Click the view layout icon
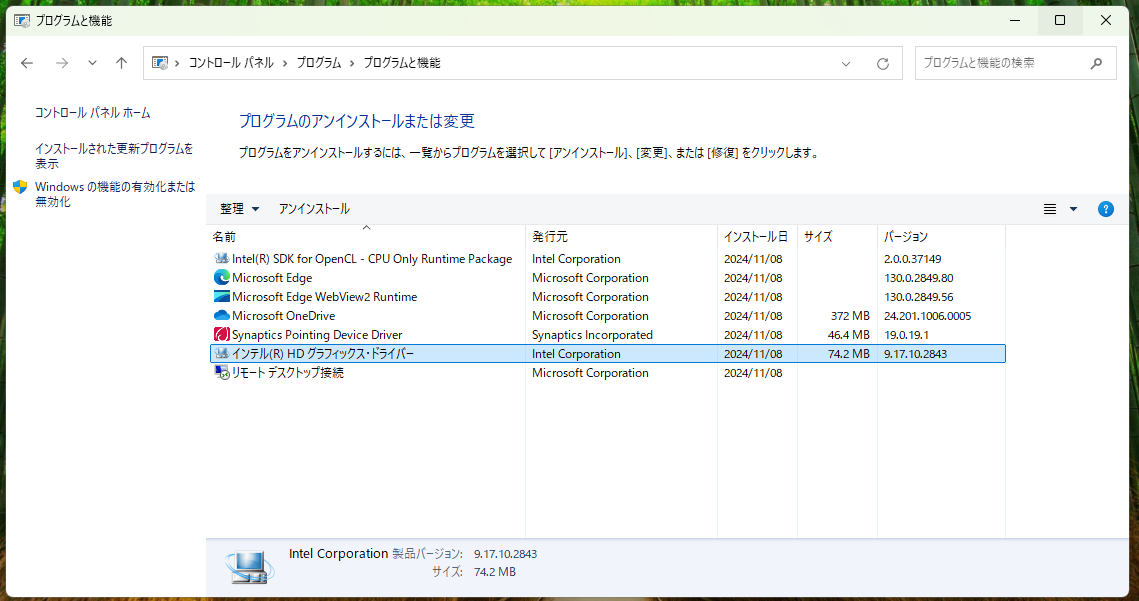Image resolution: width=1139 pixels, height=601 pixels. pos(1050,209)
